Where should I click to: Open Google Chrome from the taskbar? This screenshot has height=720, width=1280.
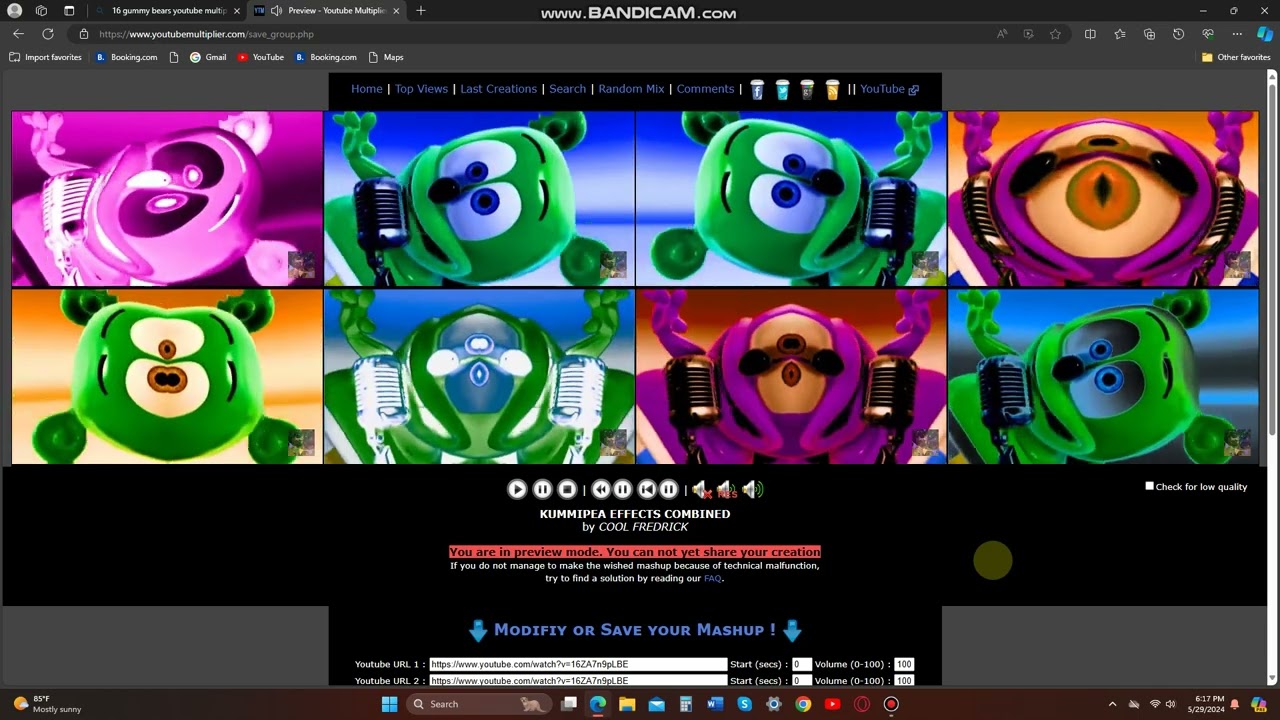803,704
